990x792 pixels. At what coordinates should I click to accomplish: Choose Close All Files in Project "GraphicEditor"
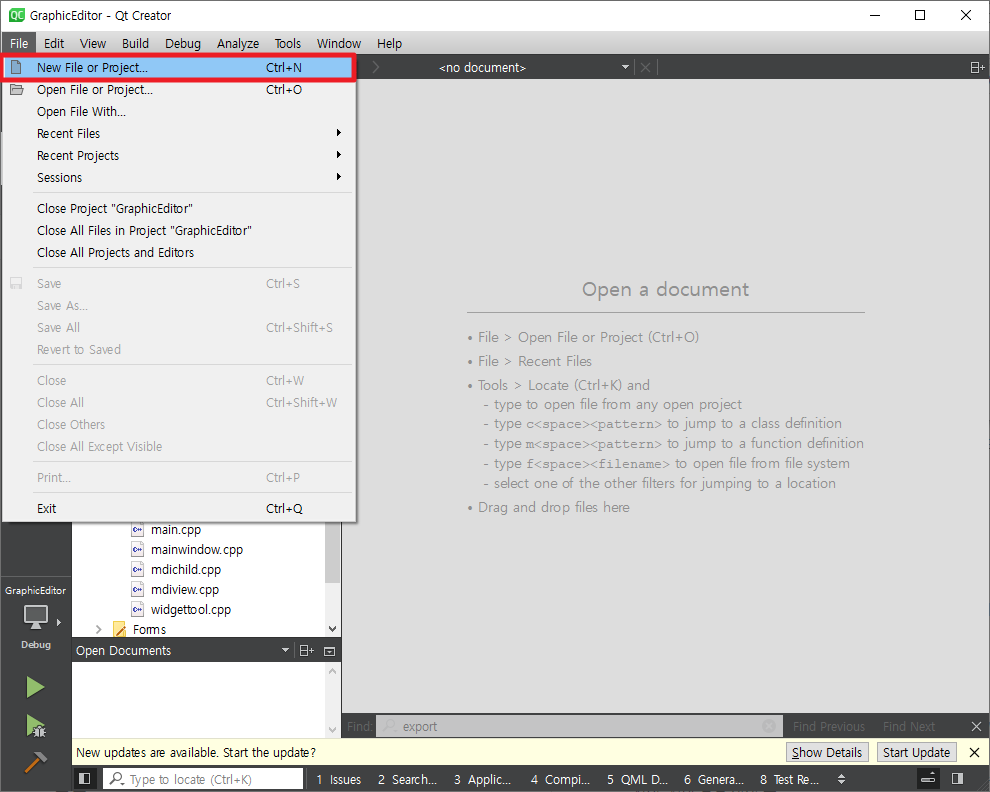pyautogui.click(x=179, y=231)
